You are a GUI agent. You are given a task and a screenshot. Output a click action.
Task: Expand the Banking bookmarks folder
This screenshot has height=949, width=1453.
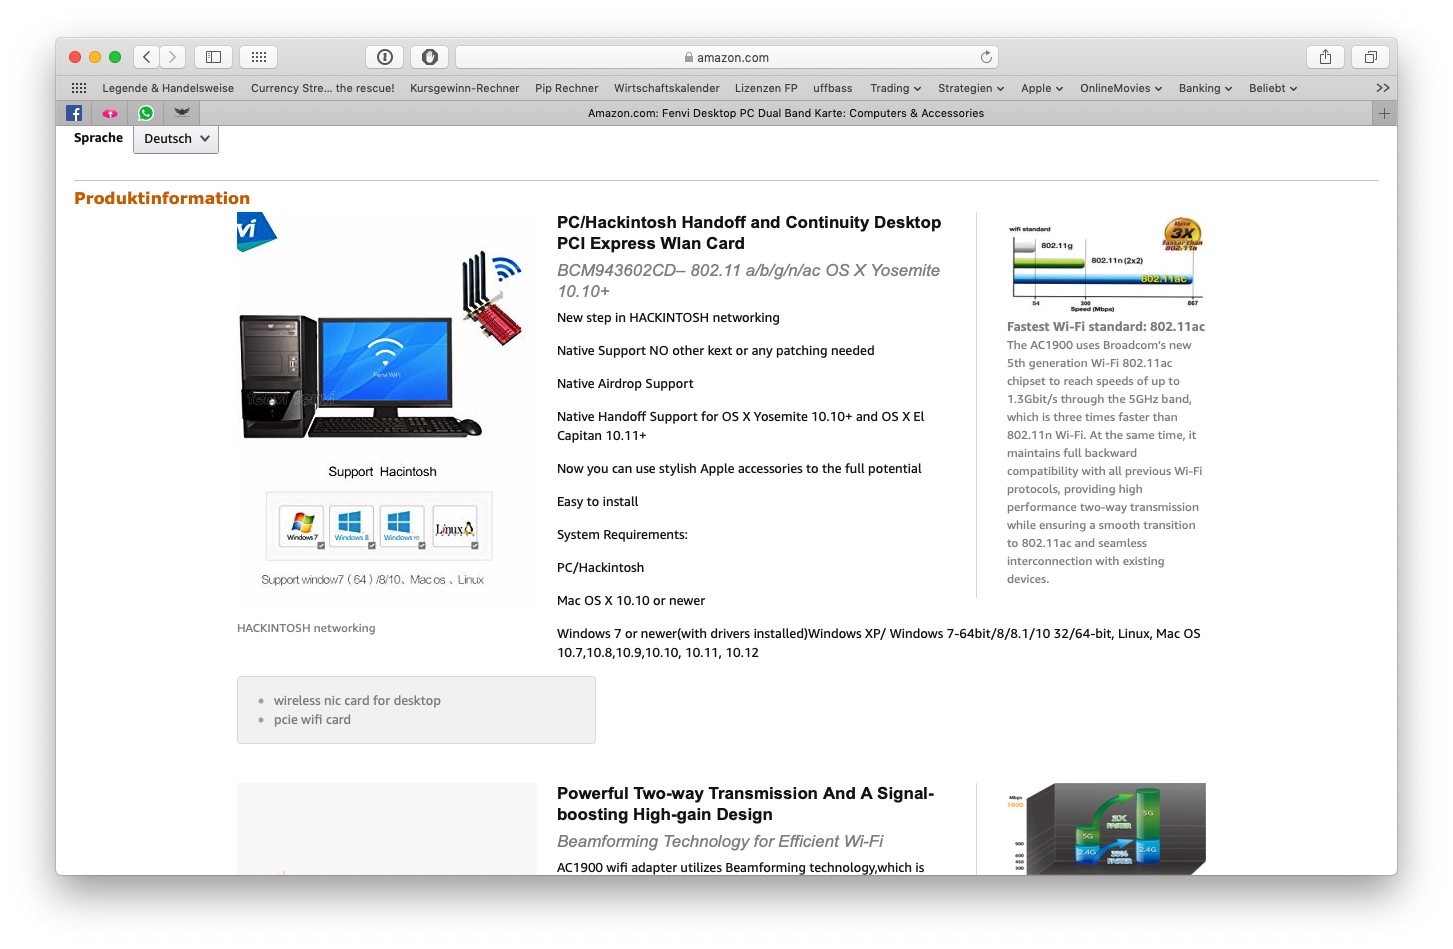(x=1205, y=88)
